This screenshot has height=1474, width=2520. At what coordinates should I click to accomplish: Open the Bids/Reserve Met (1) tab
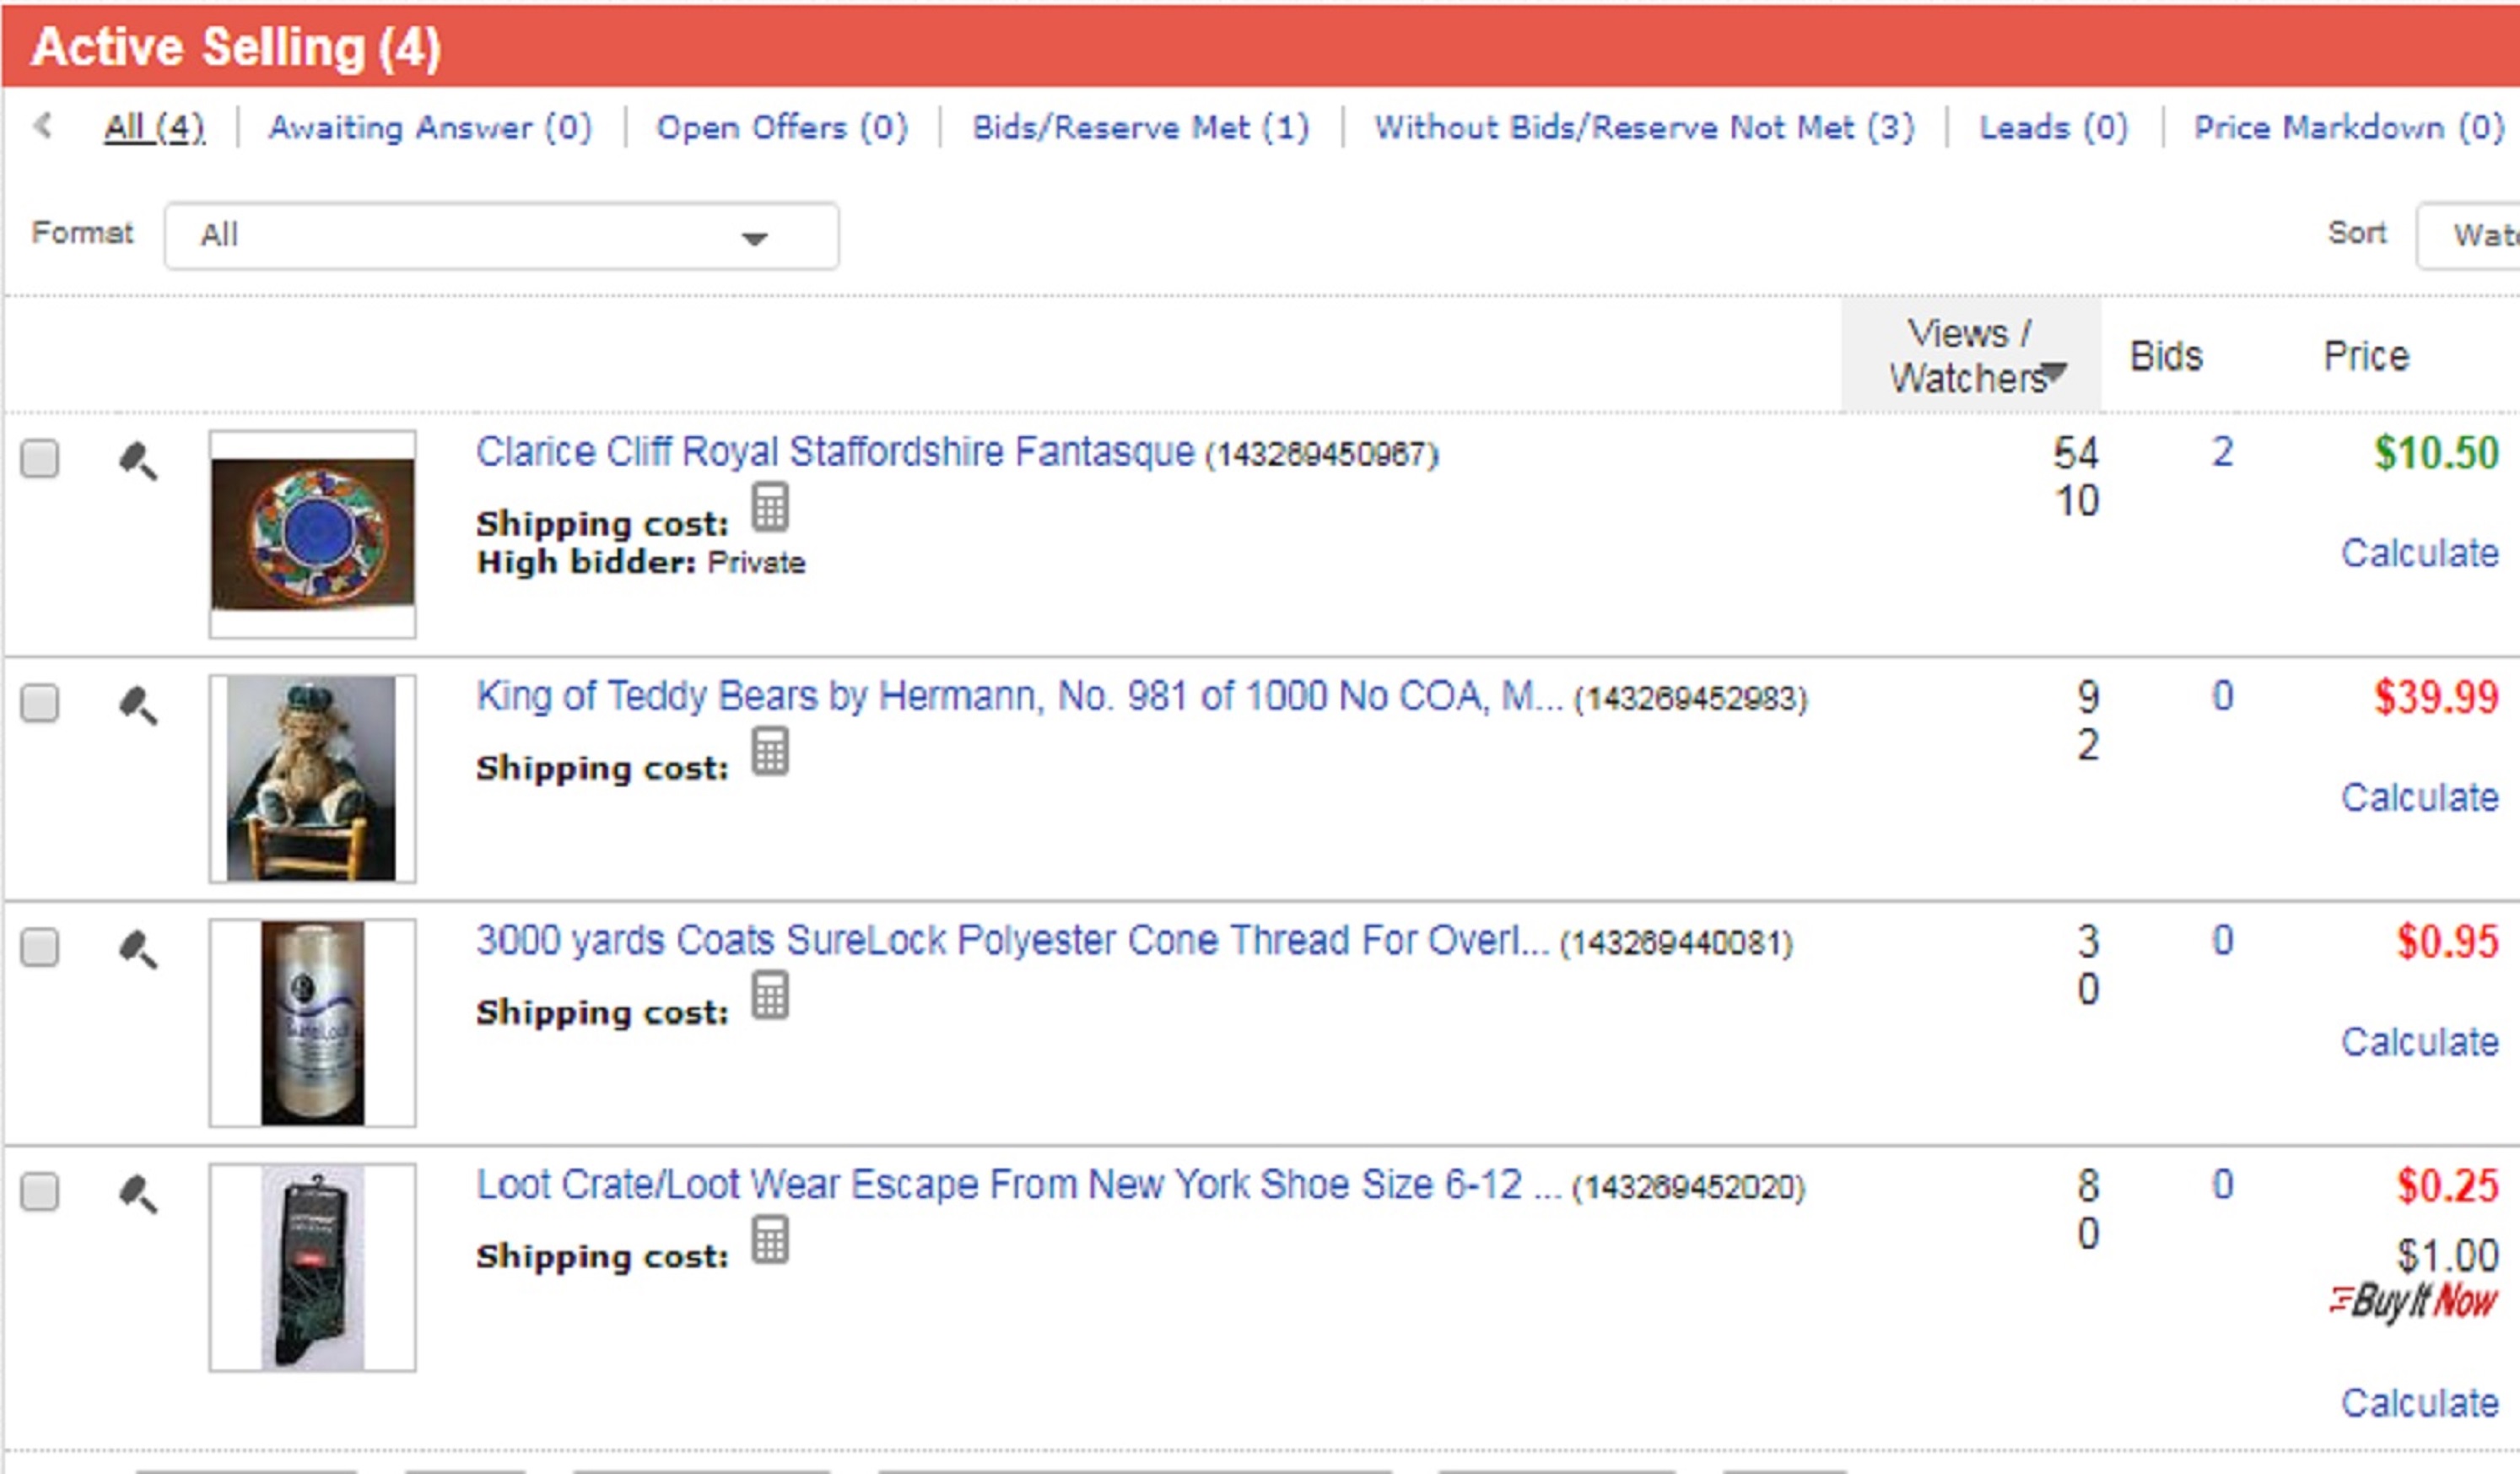click(1141, 127)
